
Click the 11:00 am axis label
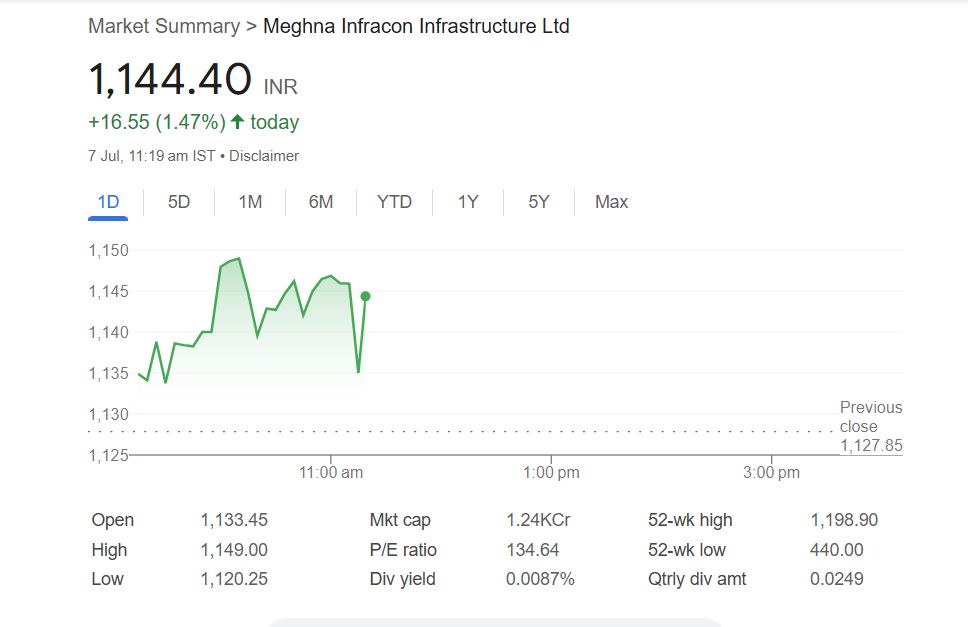point(331,472)
